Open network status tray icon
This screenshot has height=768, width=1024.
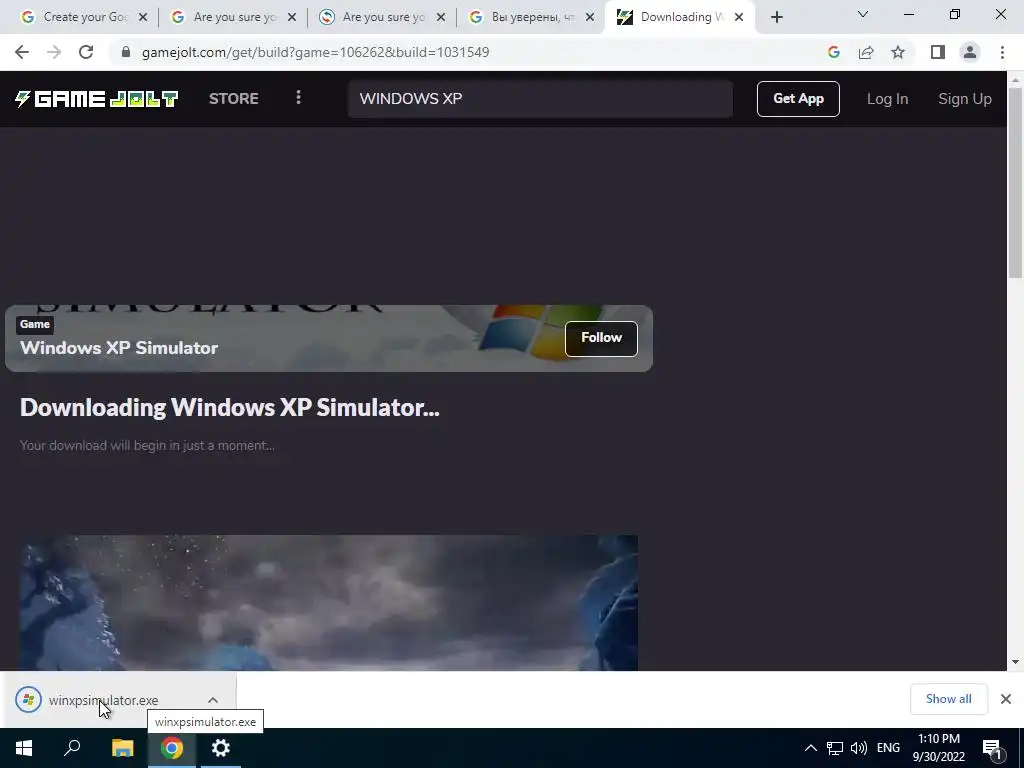835,748
